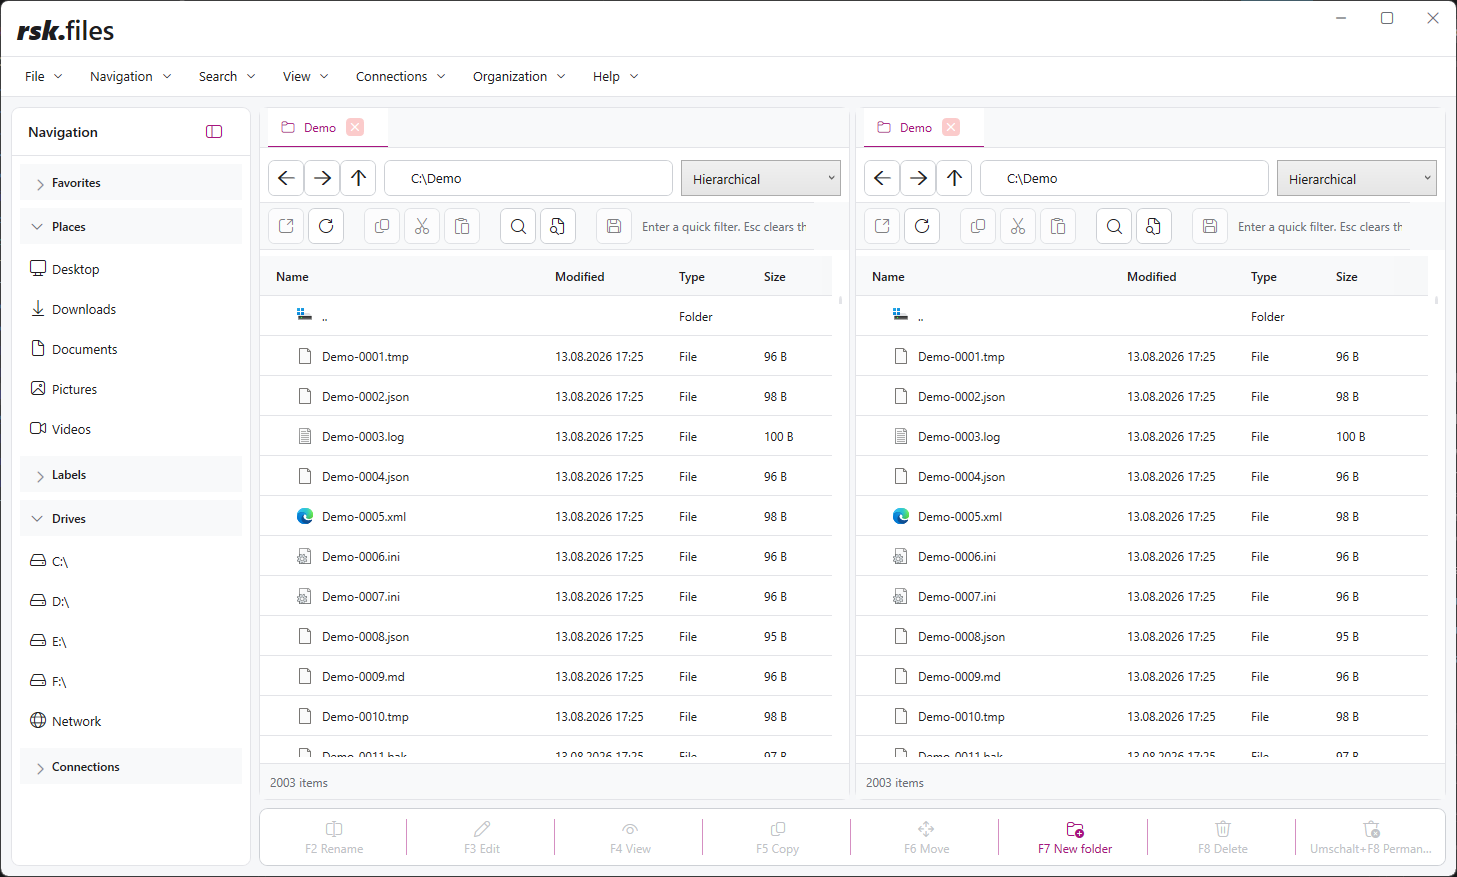Screen dimensions: 1457x877
Task: Open the View menu
Action: pos(306,76)
